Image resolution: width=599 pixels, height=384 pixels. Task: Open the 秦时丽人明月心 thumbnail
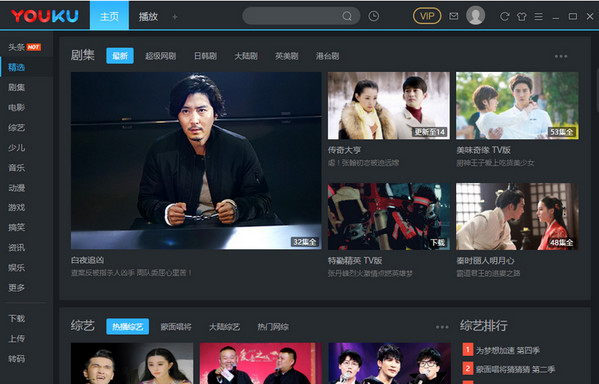(517, 216)
